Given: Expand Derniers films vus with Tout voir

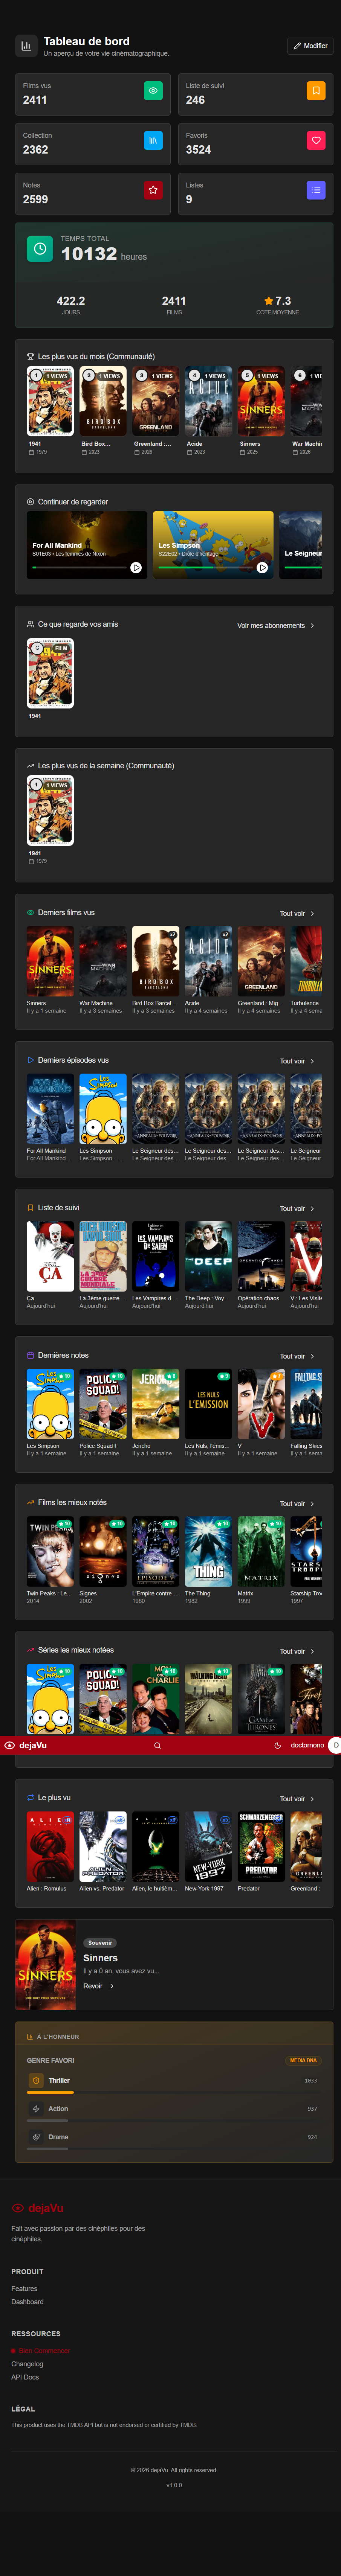Looking at the screenshot, I should (296, 913).
